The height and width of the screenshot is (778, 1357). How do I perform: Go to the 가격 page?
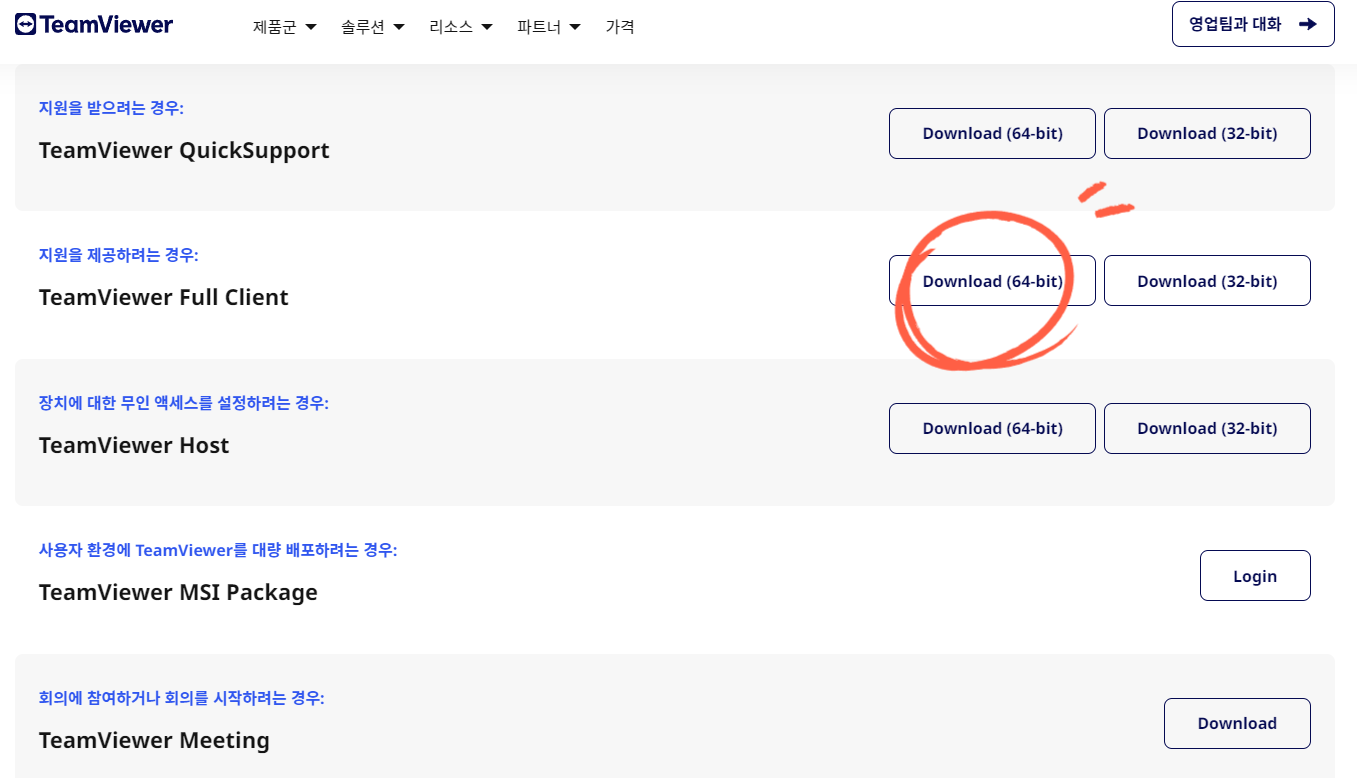(620, 27)
